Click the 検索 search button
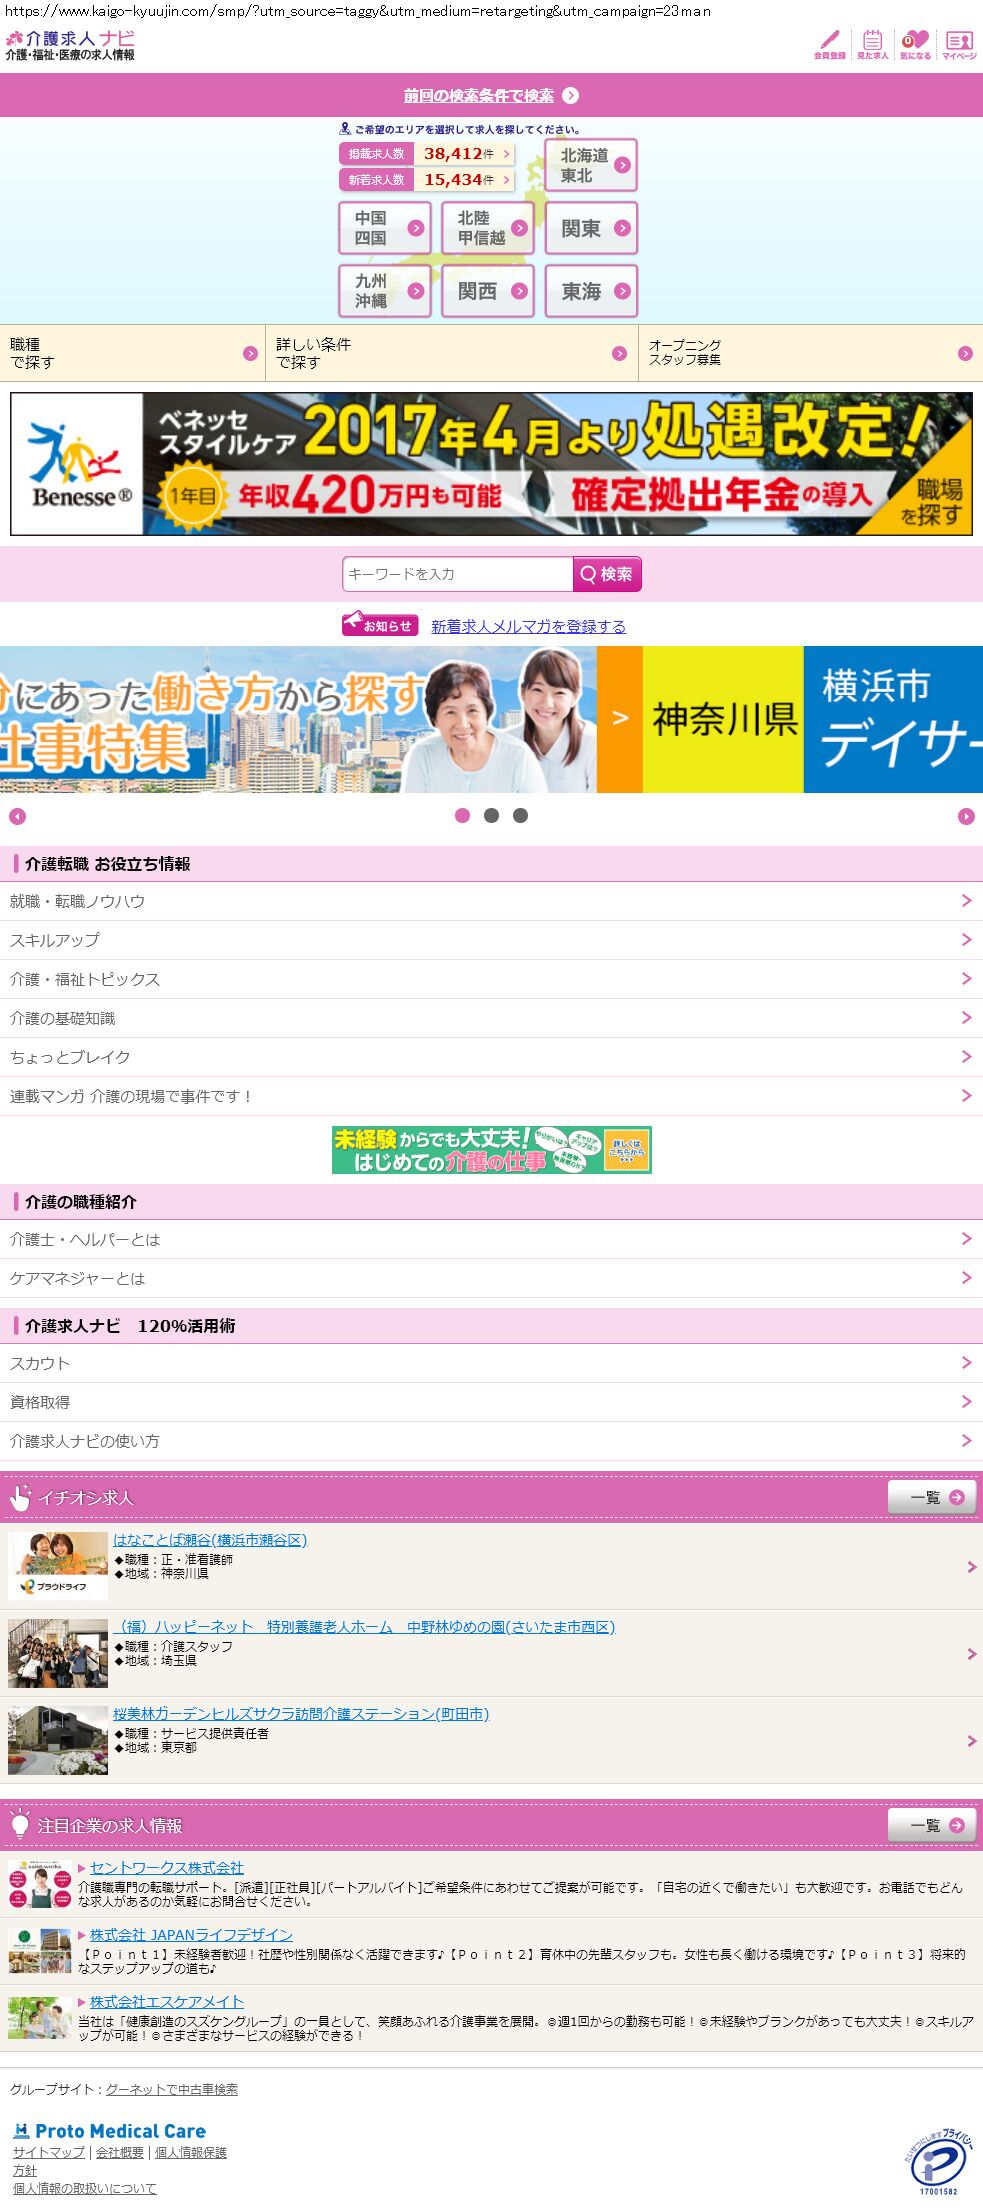The image size is (983, 2208). tap(607, 574)
